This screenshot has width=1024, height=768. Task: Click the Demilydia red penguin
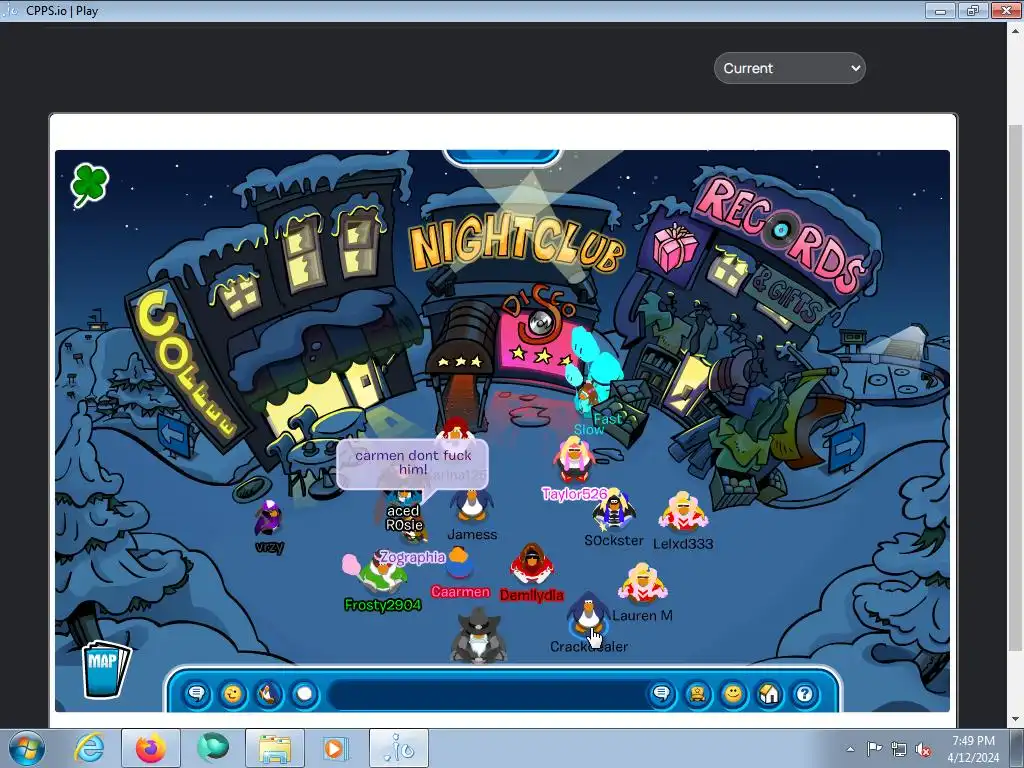tap(532, 564)
